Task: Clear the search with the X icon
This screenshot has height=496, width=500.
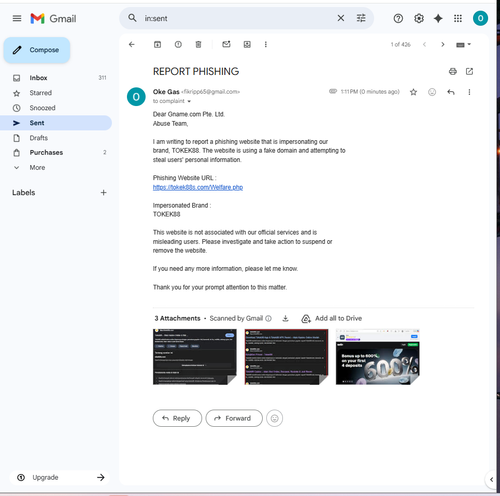Action: [x=341, y=18]
